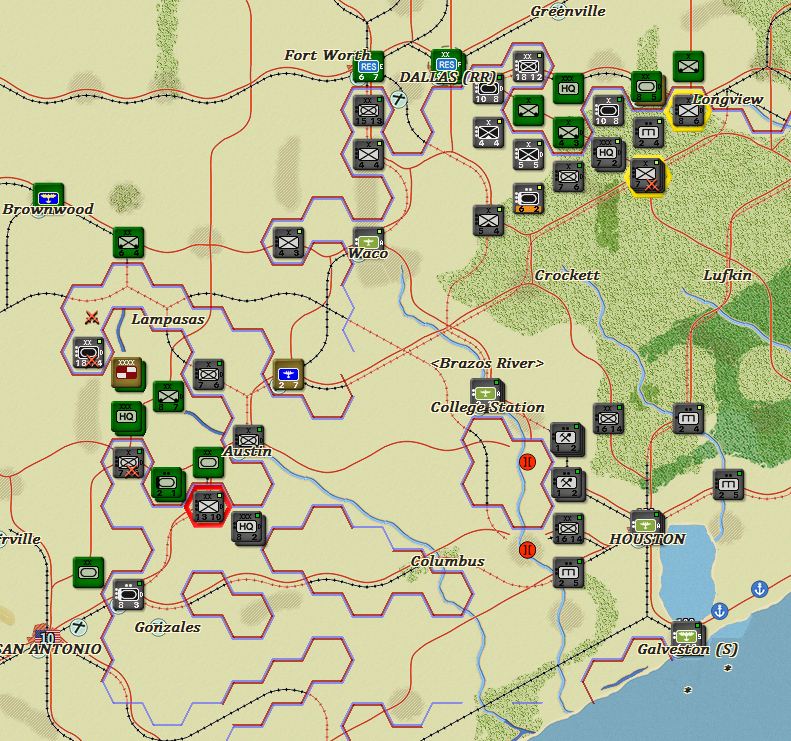This screenshot has height=741, width=791.
Task: Select the yellow-highlighted 8-6 unit at Longview
Action: pyautogui.click(x=688, y=111)
